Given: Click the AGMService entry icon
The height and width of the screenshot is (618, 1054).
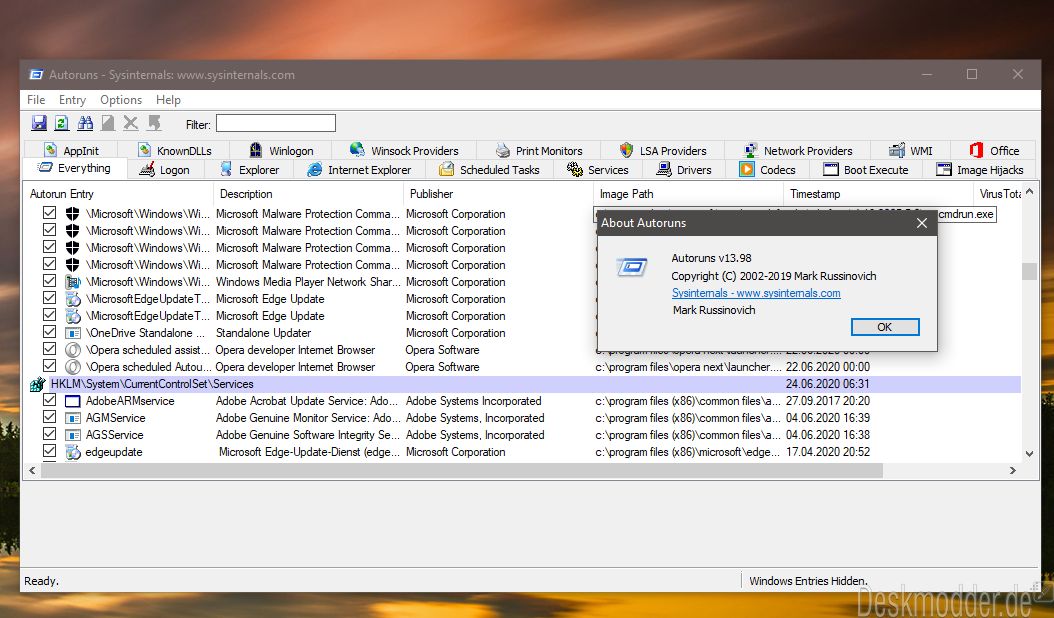Looking at the screenshot, I should point(73,418).
